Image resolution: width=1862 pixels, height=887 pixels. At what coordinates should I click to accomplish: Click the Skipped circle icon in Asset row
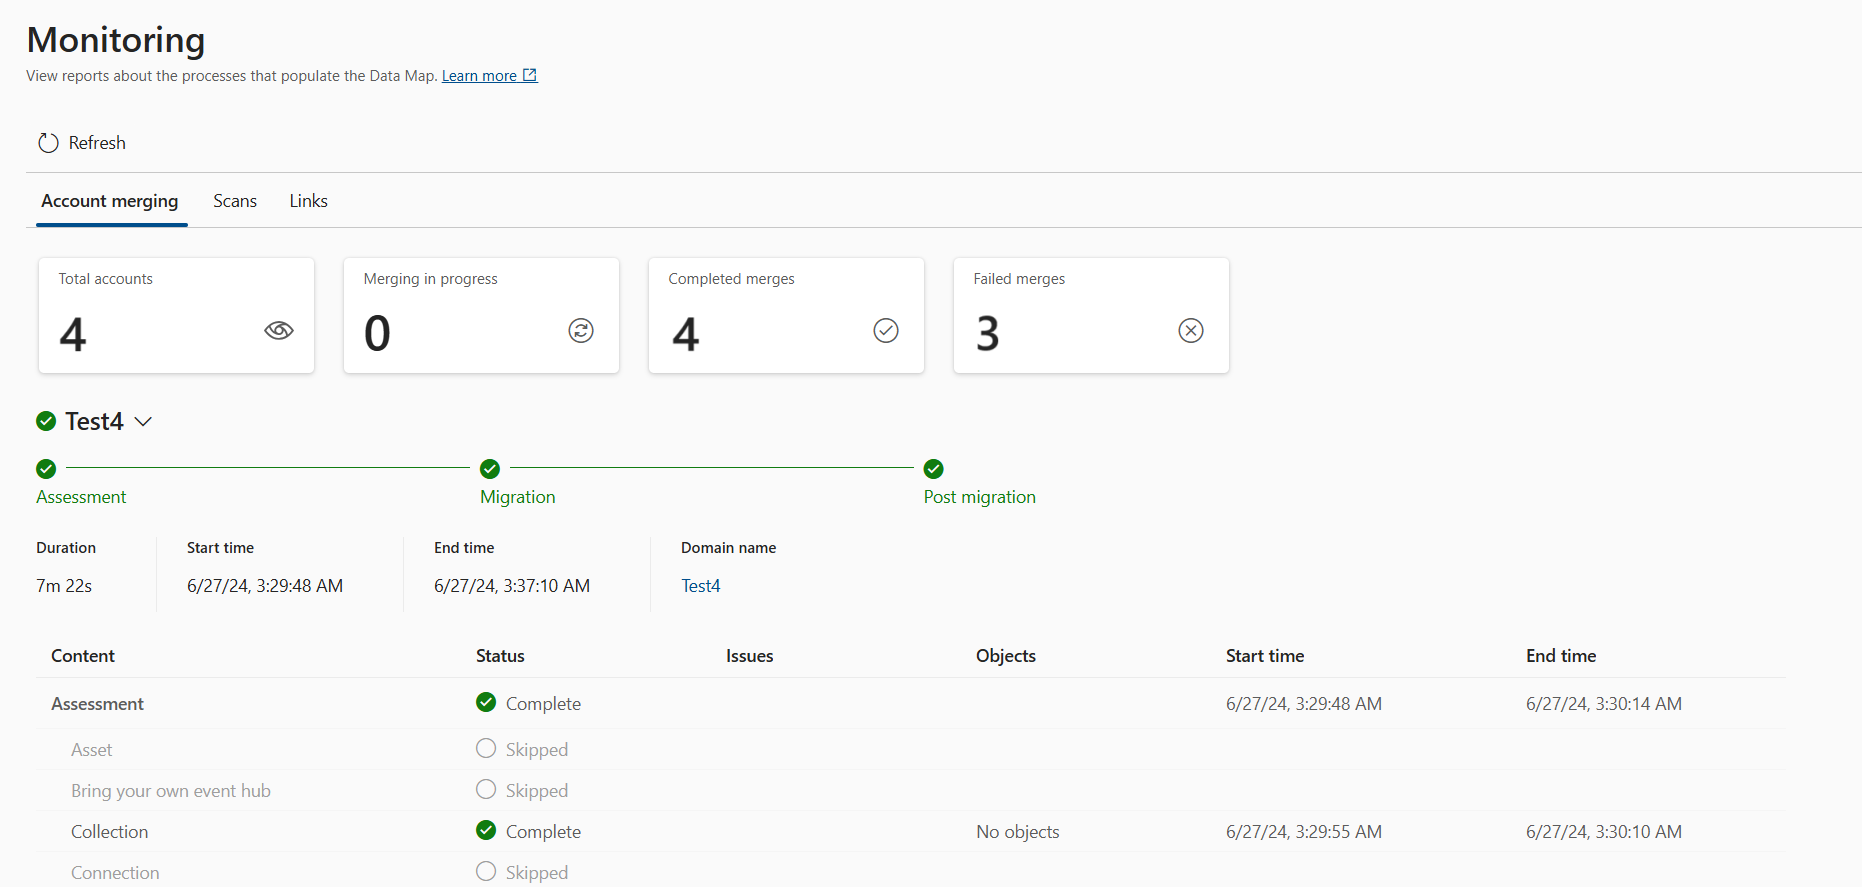[486, 748]
